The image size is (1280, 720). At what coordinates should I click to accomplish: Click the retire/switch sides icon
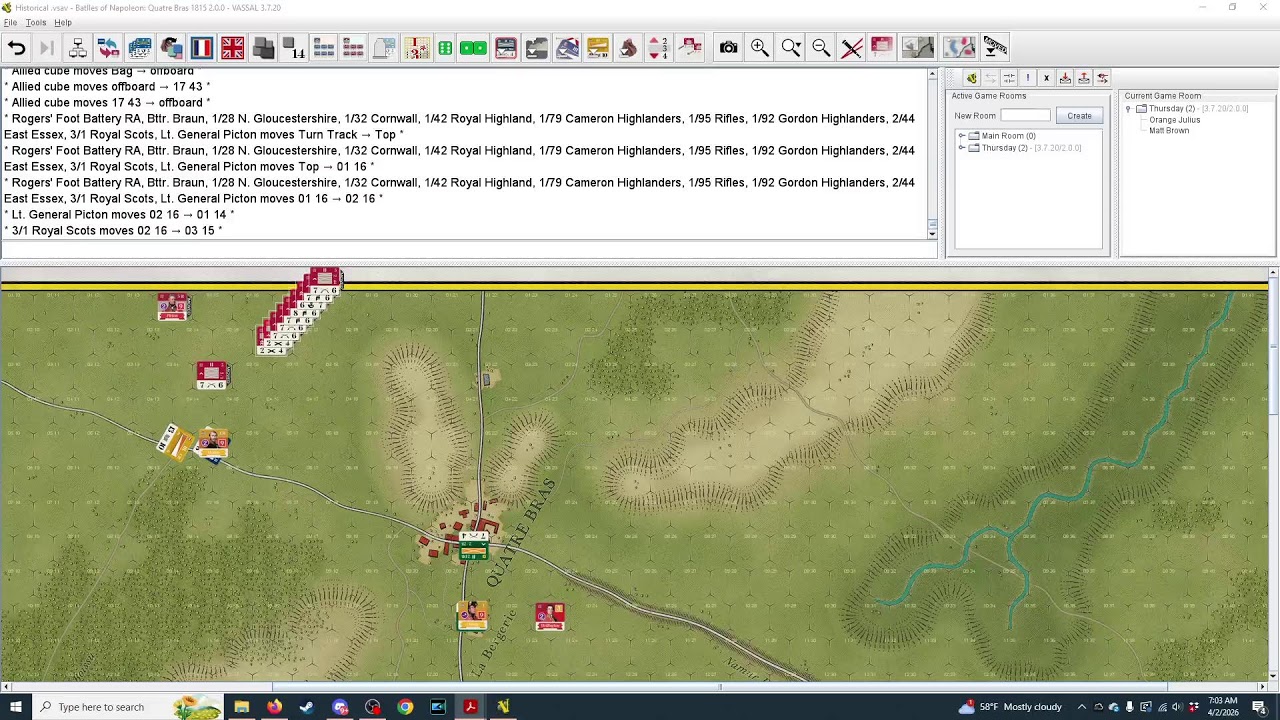pyautogui.click(x=109, y=47)
